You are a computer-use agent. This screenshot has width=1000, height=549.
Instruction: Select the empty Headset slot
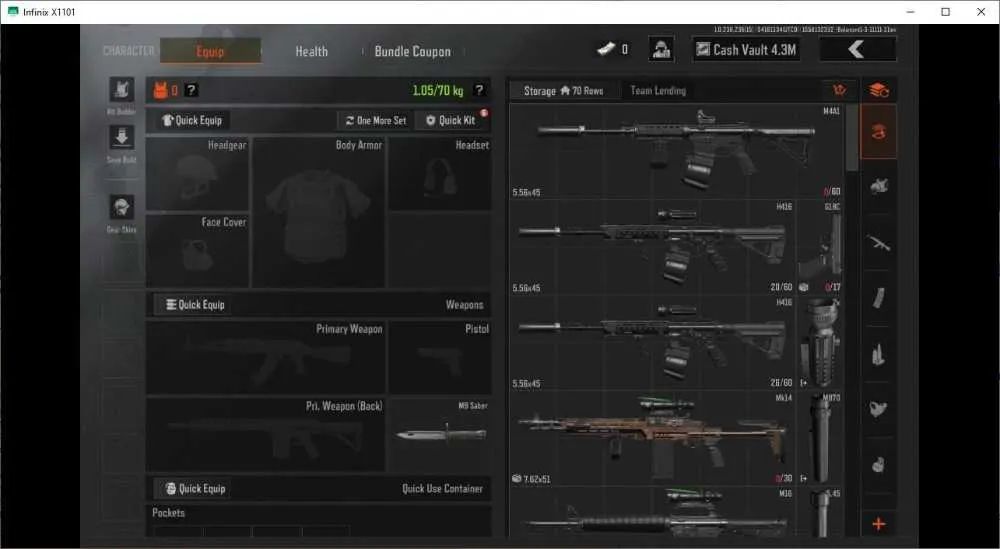(440, 173)
